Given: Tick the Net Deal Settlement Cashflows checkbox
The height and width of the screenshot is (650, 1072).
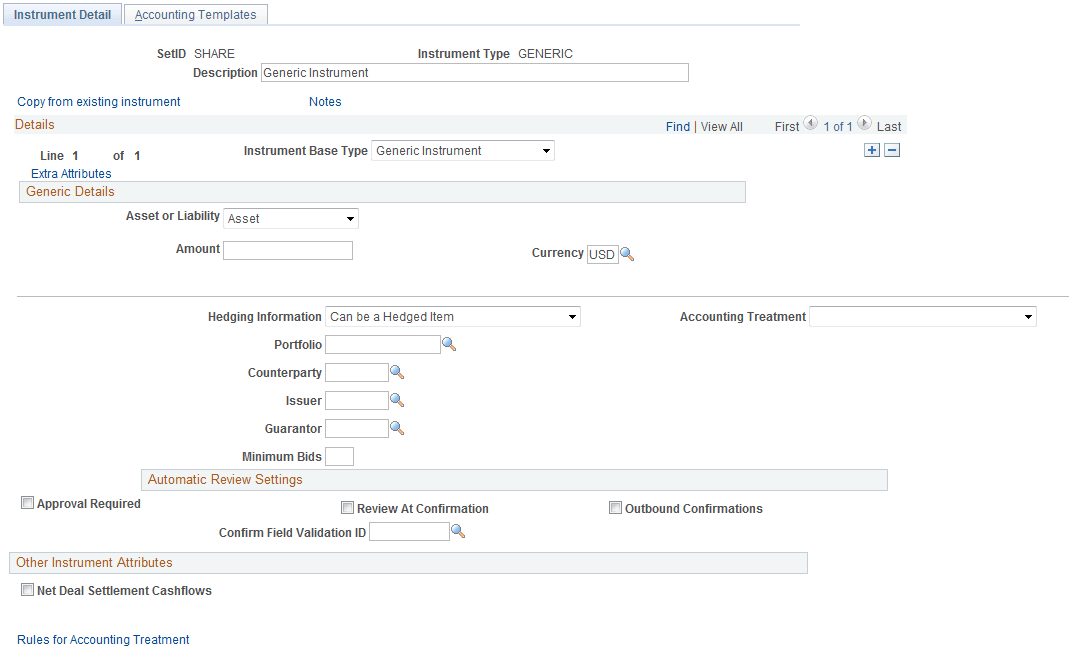Looking at the screenshot, I should [x=27, y=590].
